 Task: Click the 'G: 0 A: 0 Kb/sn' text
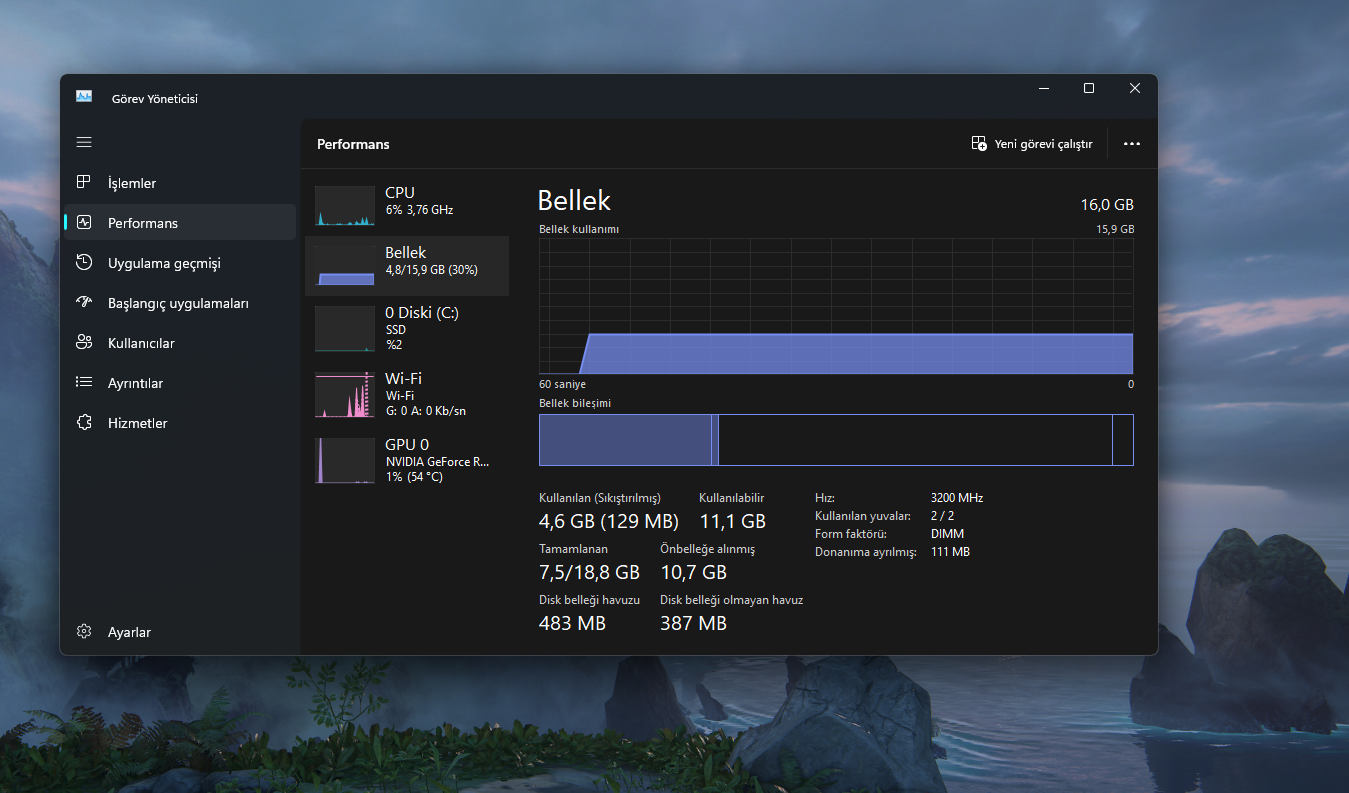[426, 411]
